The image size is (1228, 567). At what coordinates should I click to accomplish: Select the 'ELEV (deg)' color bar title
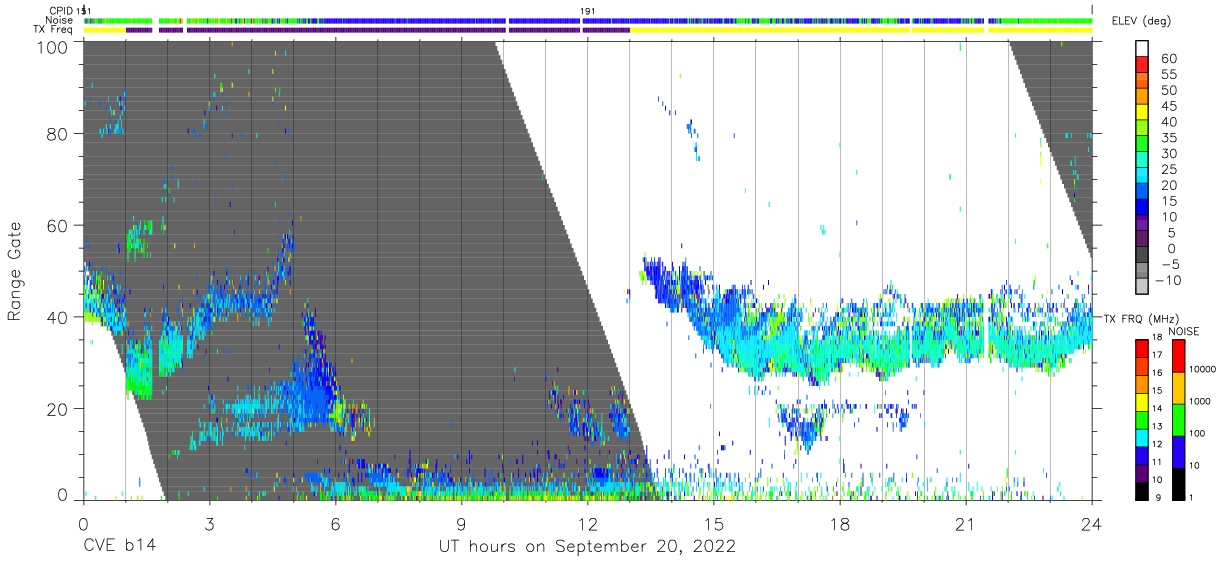click(1140, 21)
